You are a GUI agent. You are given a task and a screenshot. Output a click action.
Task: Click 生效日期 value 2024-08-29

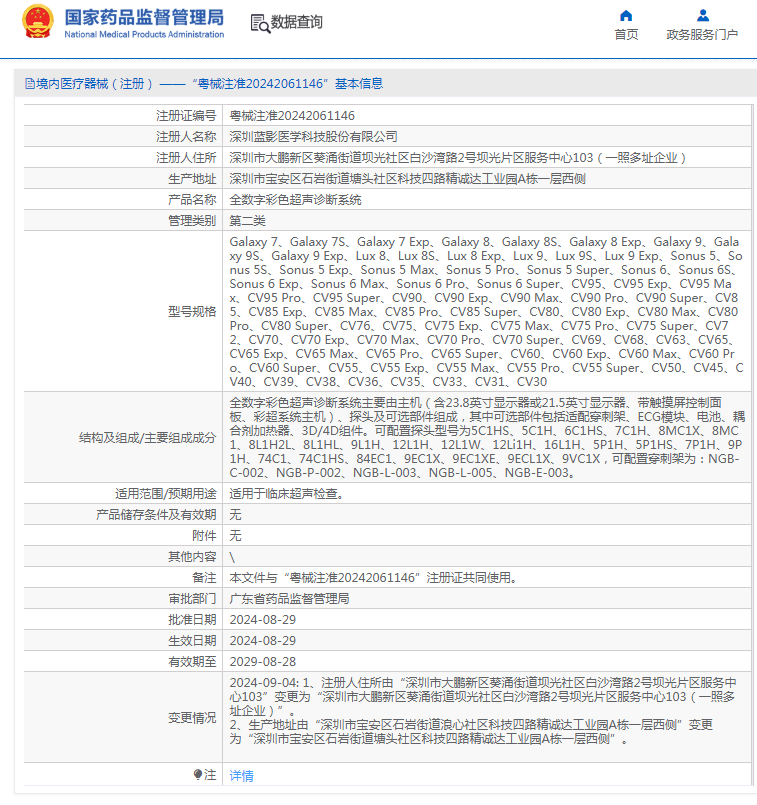tap(263, 641)
